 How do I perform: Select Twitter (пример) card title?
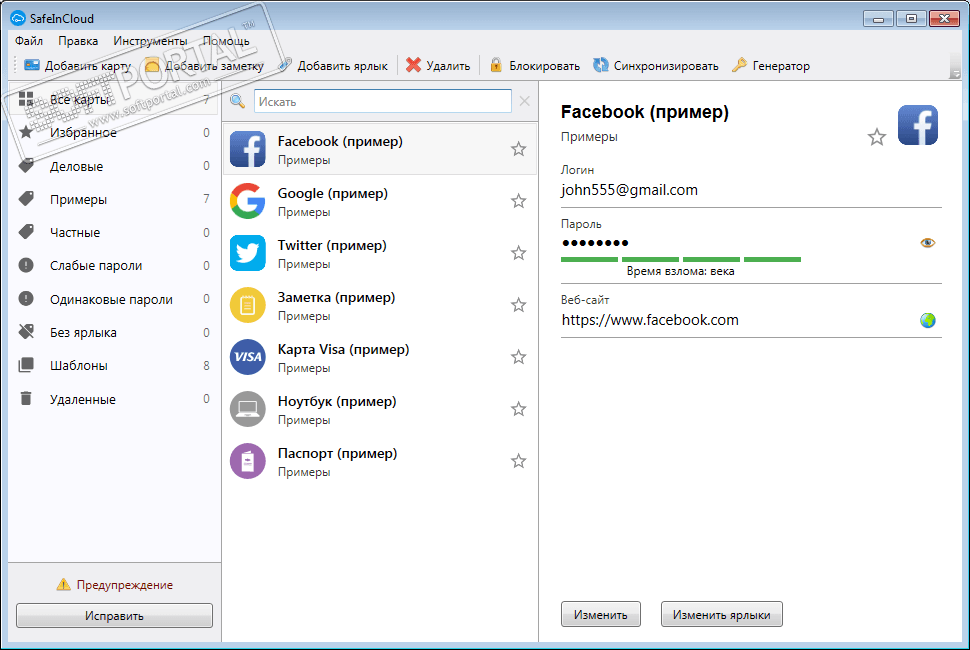pos(332,245)
